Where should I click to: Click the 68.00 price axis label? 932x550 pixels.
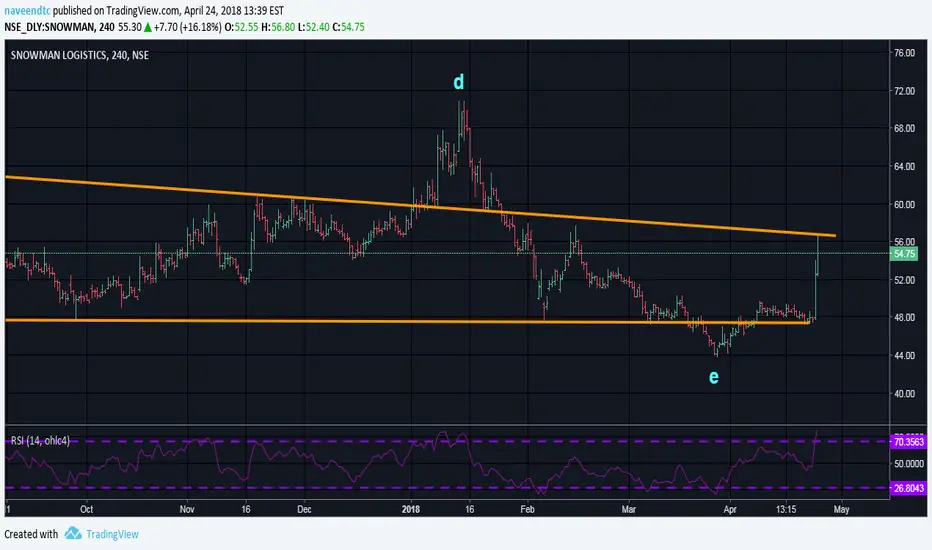coord(904,128)
